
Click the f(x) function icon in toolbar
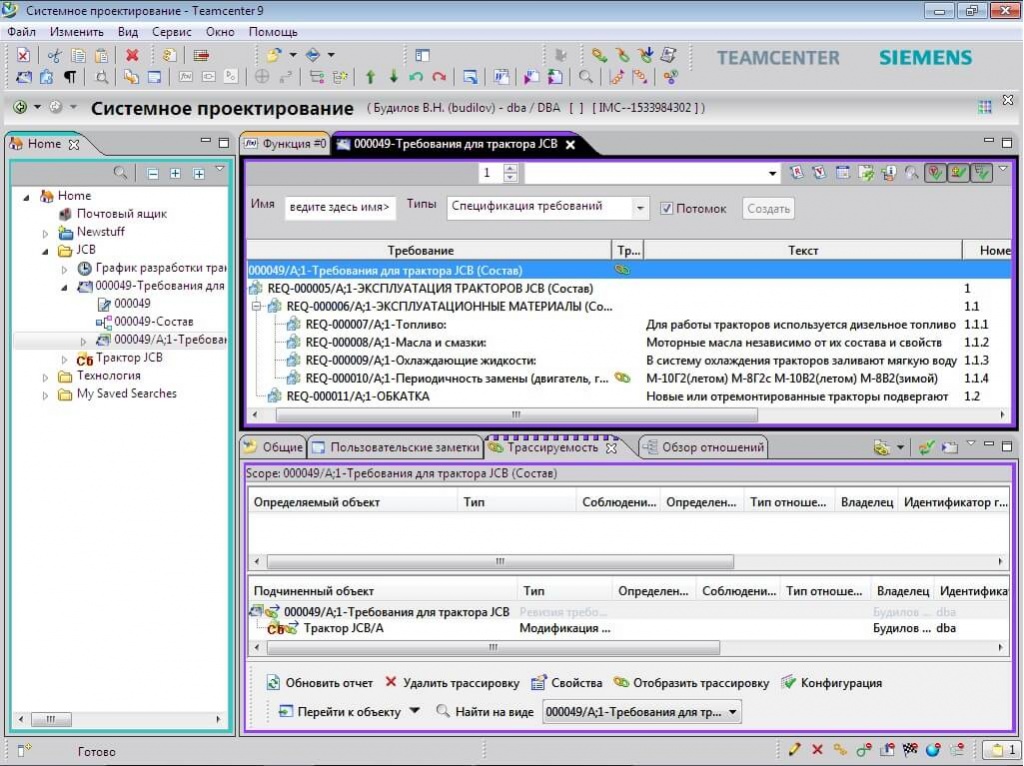[x=185, y=77]
